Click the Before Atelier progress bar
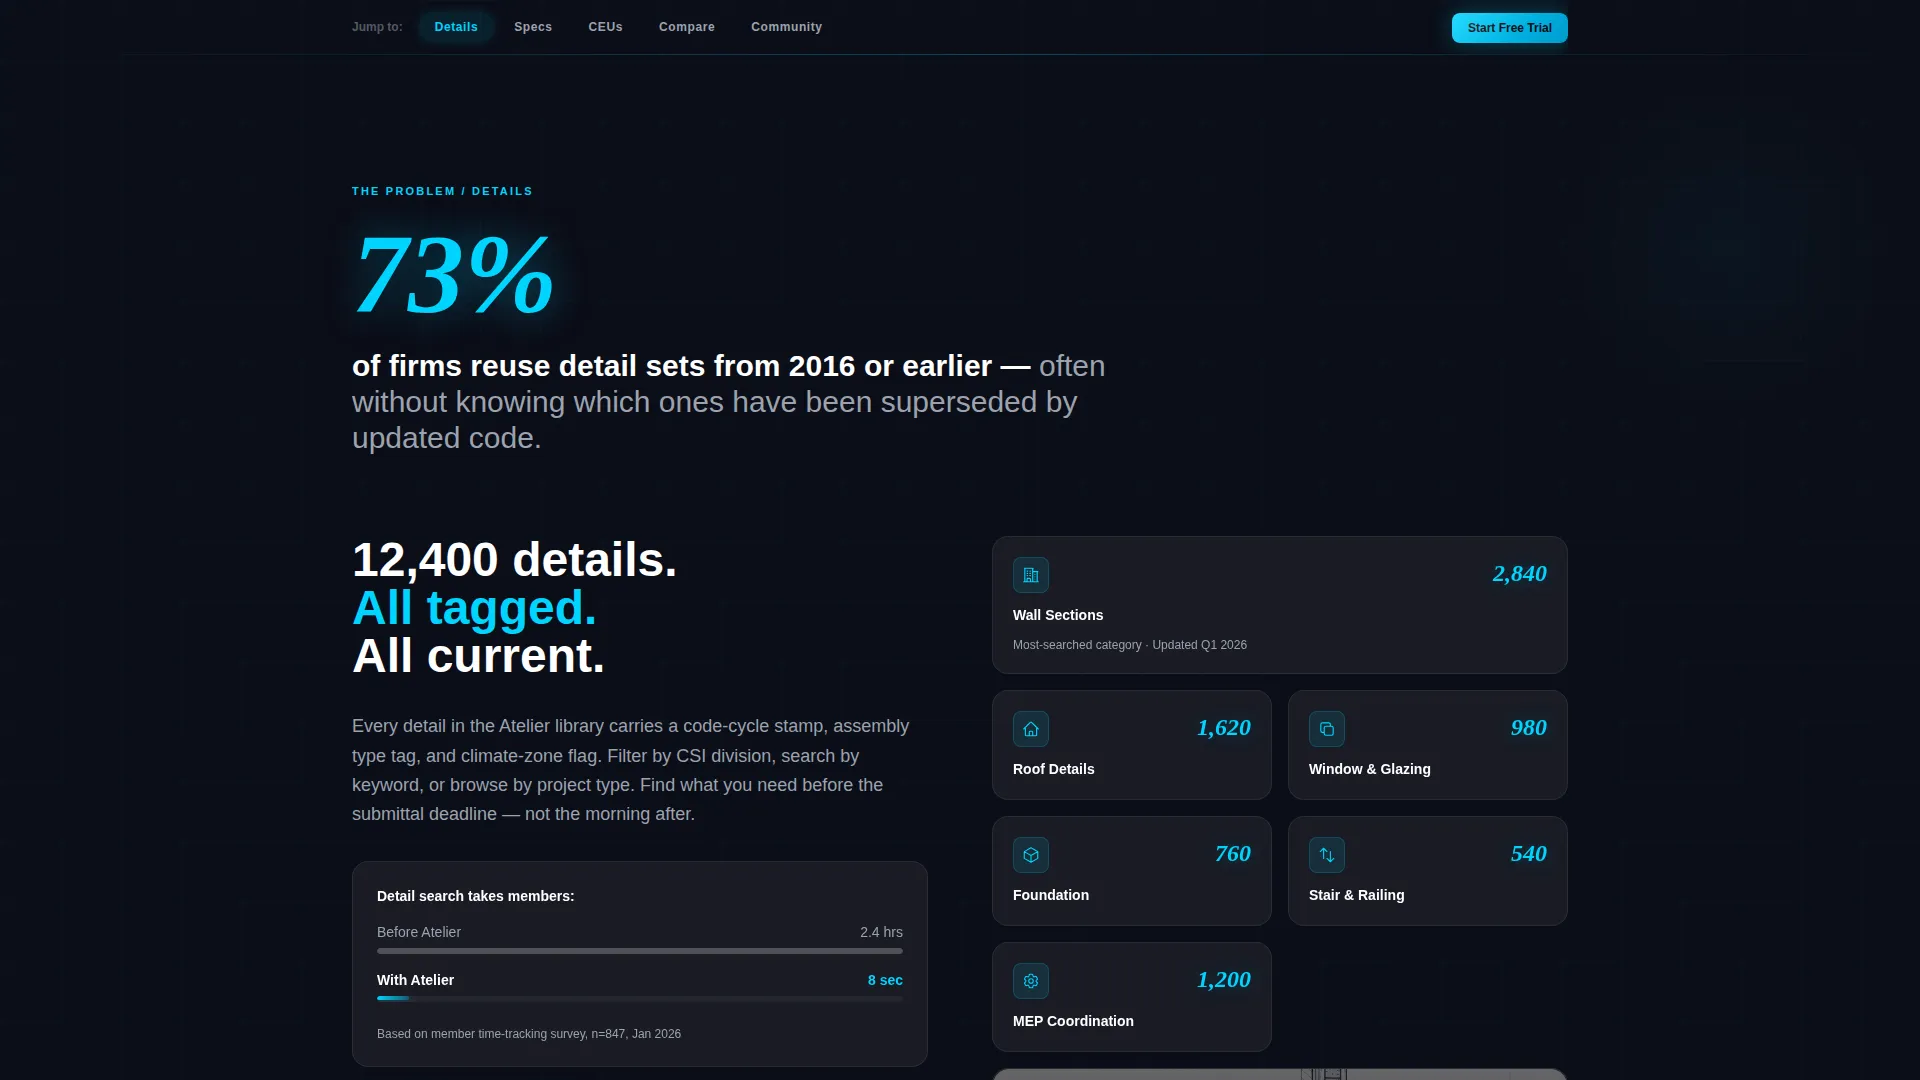Image resolution: width=1920 pixels, height=1080 pixels. tap(640, 951)
